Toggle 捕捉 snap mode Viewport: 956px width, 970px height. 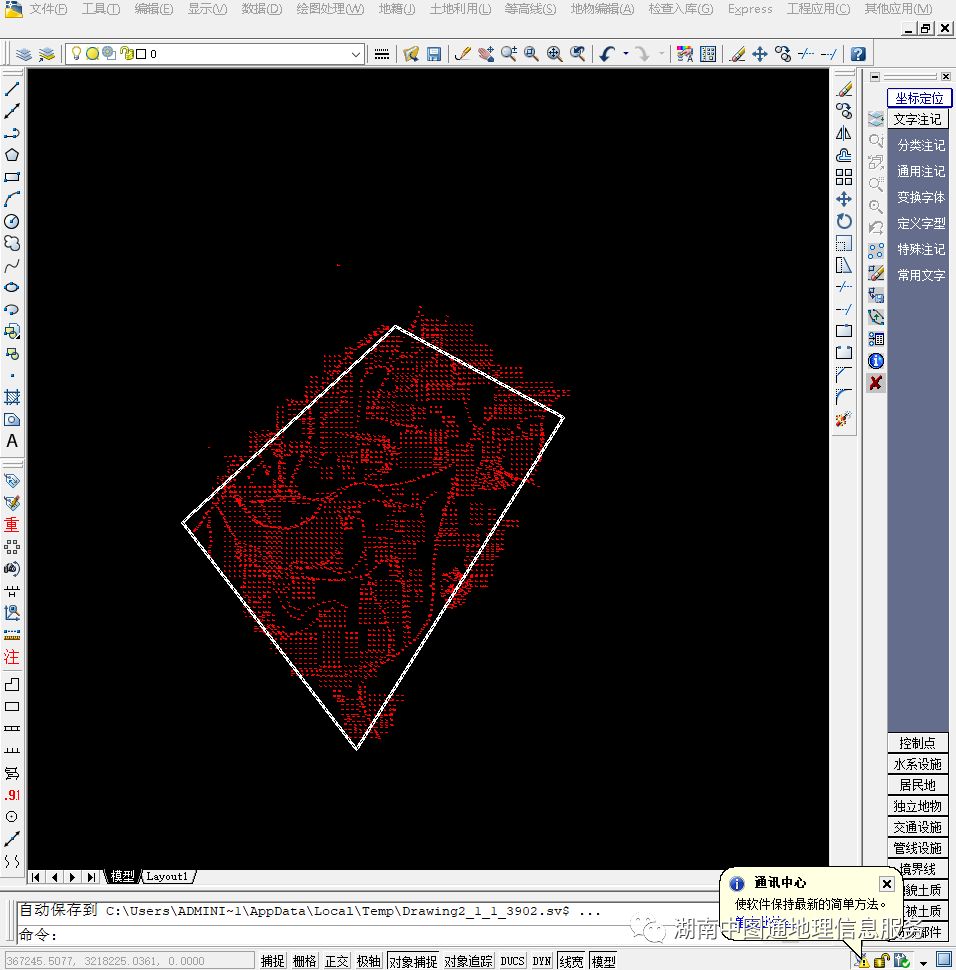point(272,961)
